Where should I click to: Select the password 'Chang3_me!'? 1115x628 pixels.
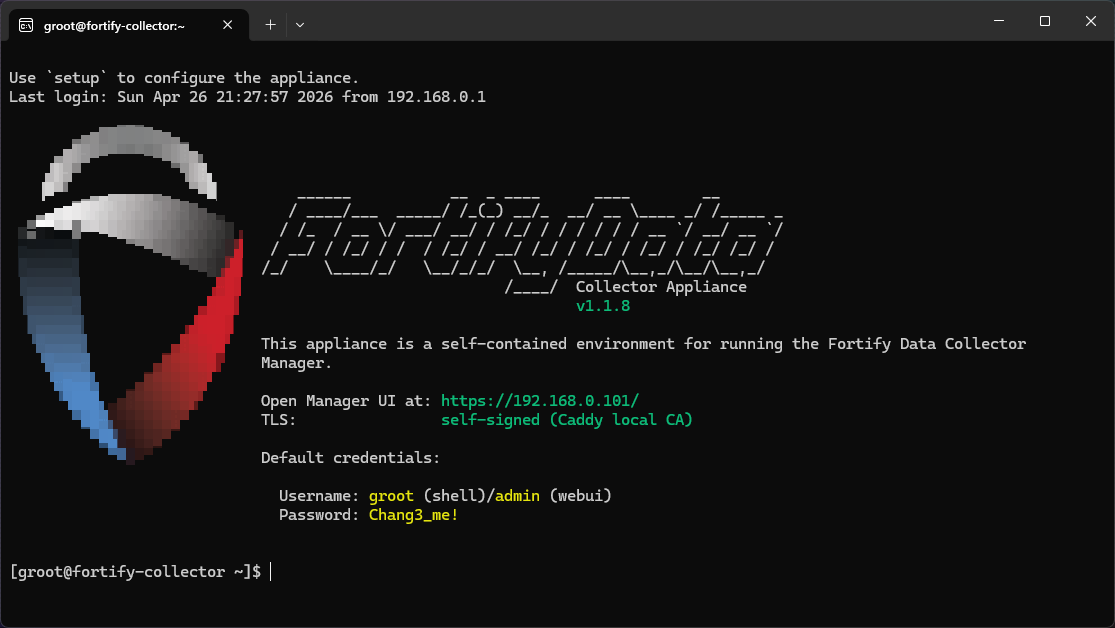tap(413, 515)
